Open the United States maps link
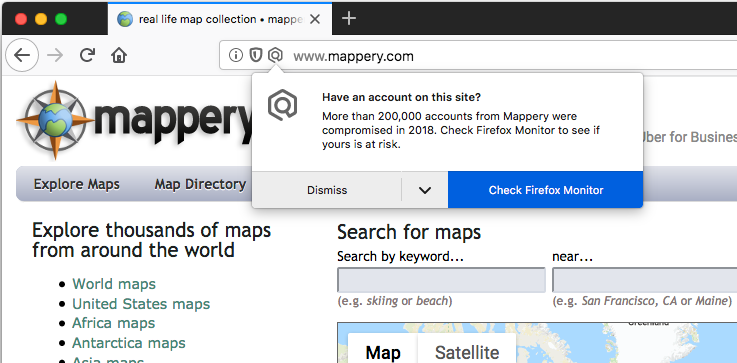The image size is (737, 363). click(141, 304)
